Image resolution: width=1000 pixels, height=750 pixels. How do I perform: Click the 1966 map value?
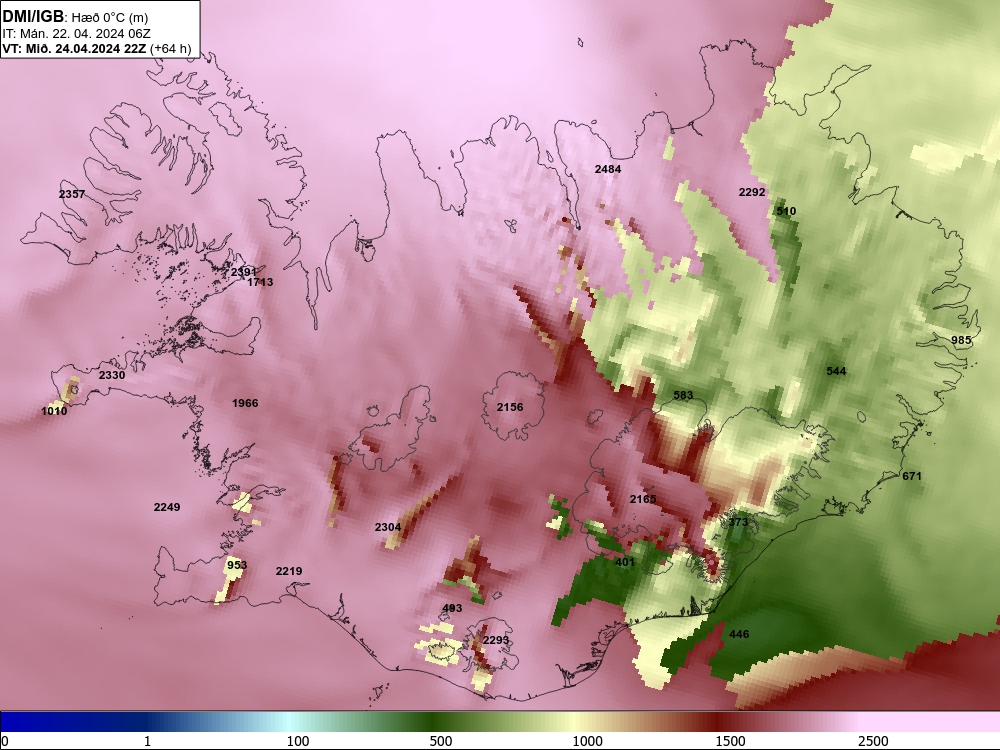pyautogui.click(x=245, y=403)
